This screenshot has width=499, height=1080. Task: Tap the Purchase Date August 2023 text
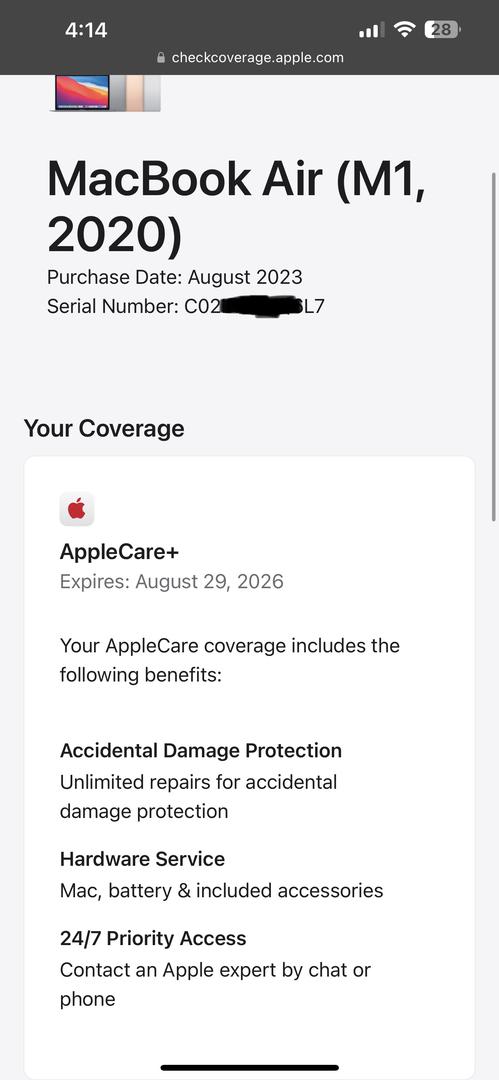pos(174,277)
